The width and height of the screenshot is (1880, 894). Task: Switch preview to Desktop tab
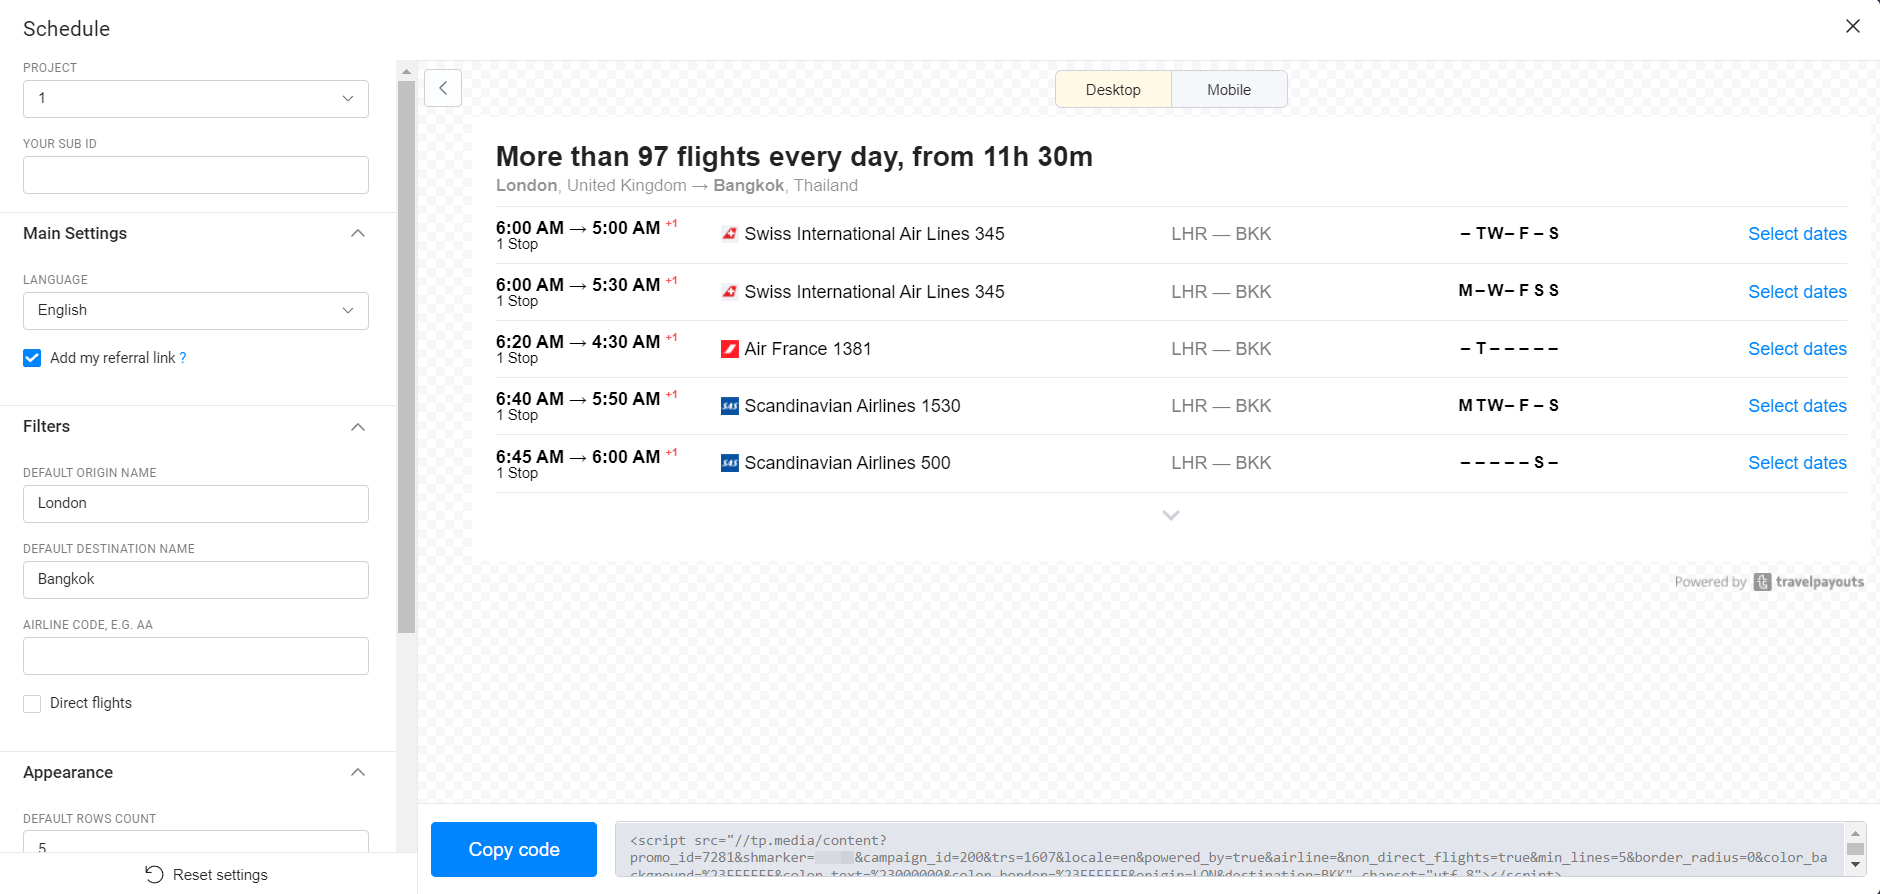point(1113,89)
